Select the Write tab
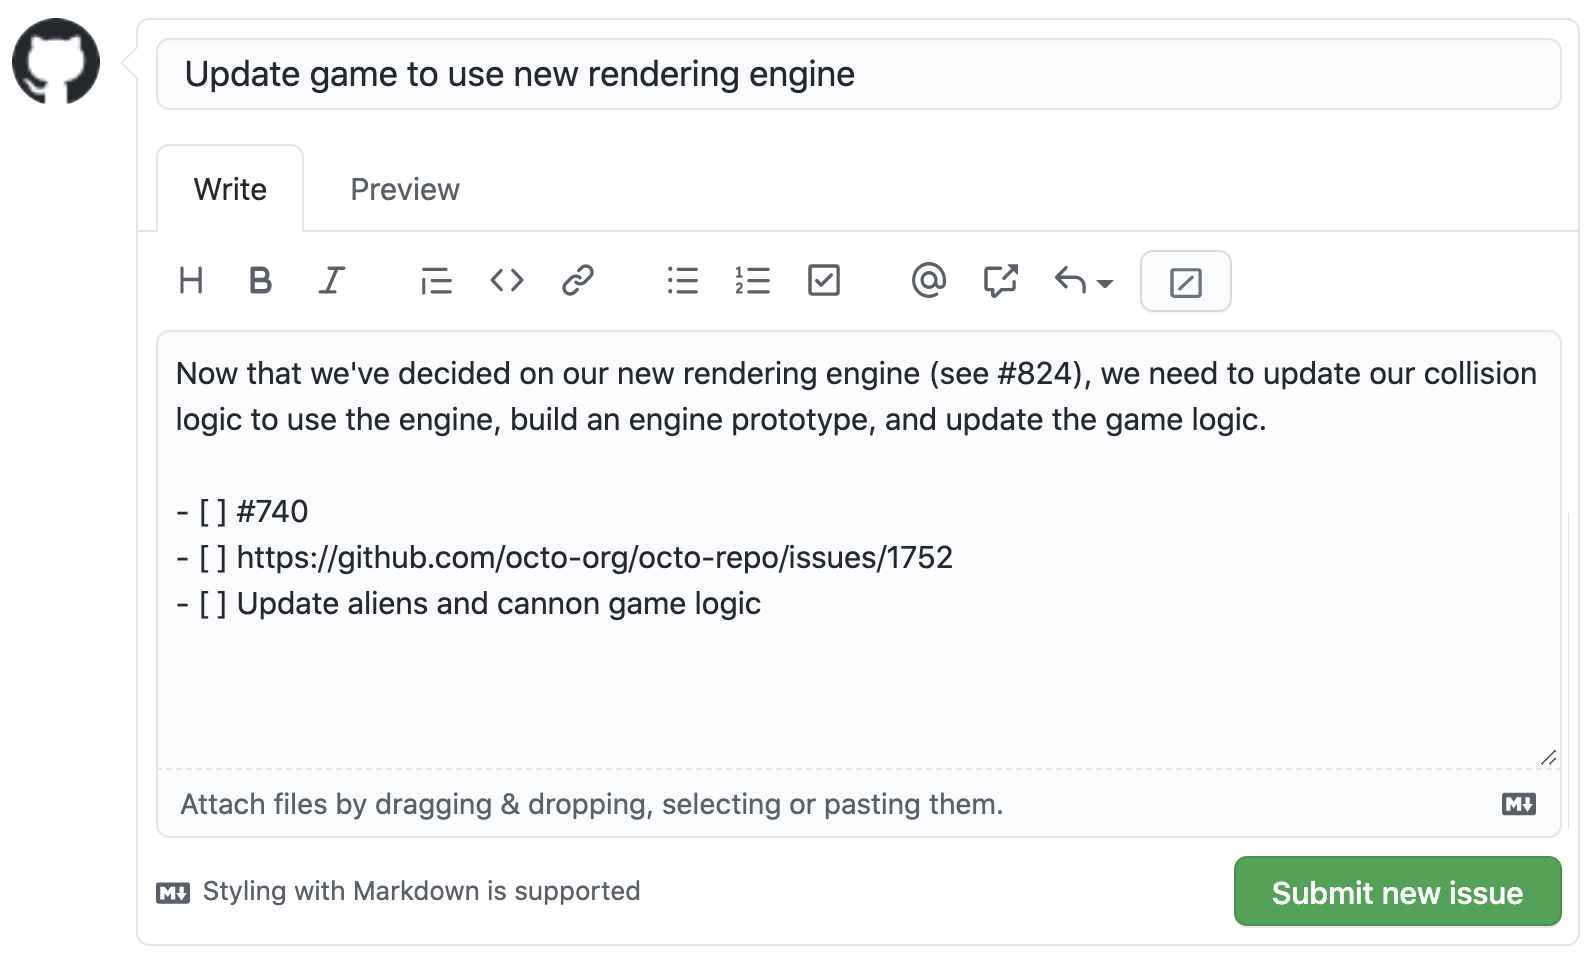The height and width of the screenshot is (956, 1588). coord(230,189)
